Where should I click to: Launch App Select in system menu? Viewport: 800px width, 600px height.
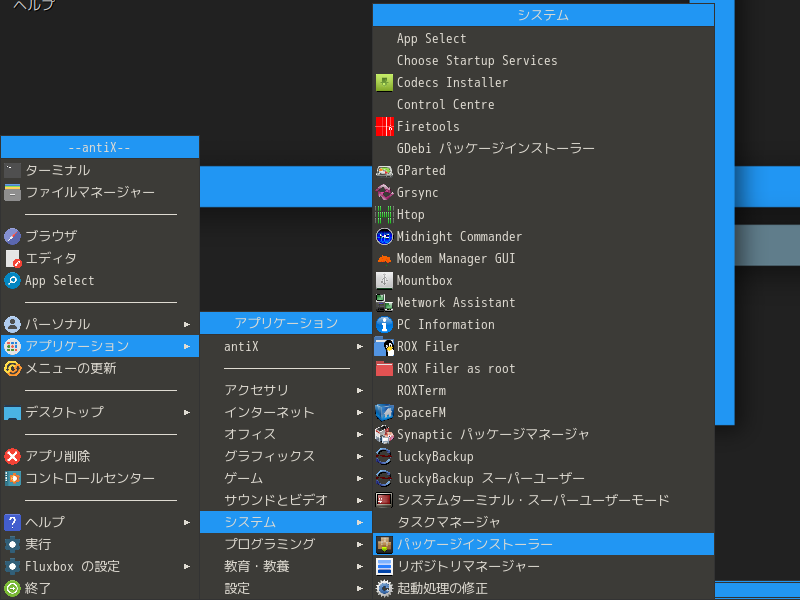click(543, 38)
